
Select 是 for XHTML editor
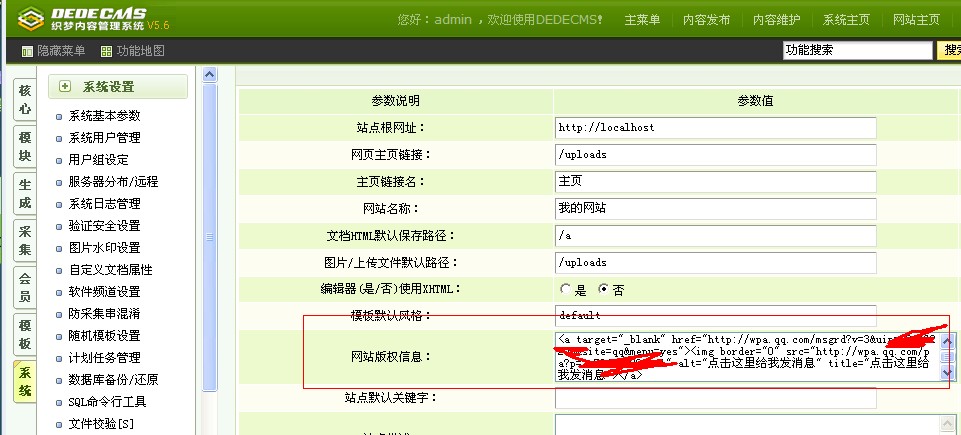(565, 289)
